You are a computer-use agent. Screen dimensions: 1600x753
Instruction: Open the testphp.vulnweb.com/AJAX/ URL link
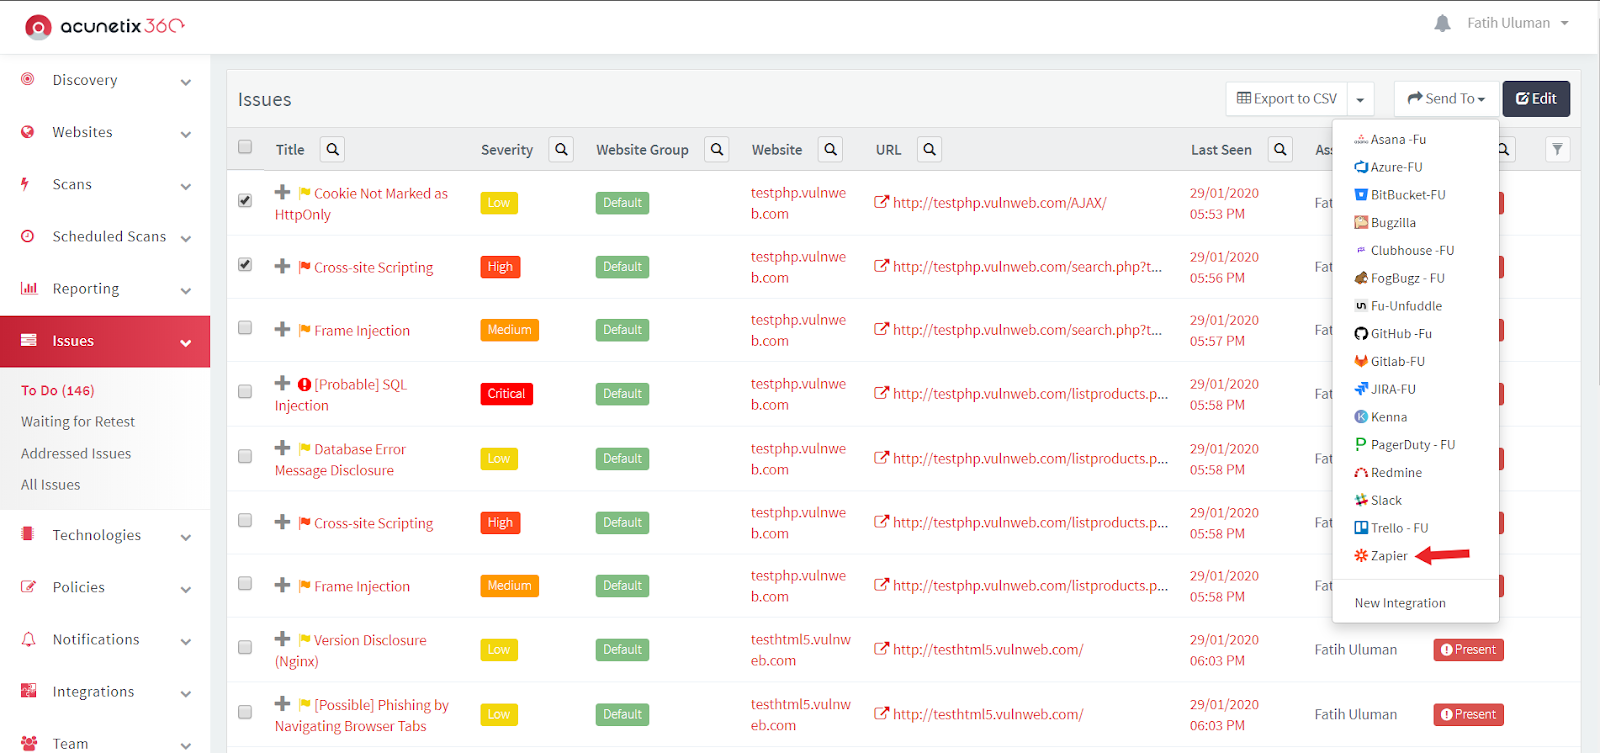point(999,203)
